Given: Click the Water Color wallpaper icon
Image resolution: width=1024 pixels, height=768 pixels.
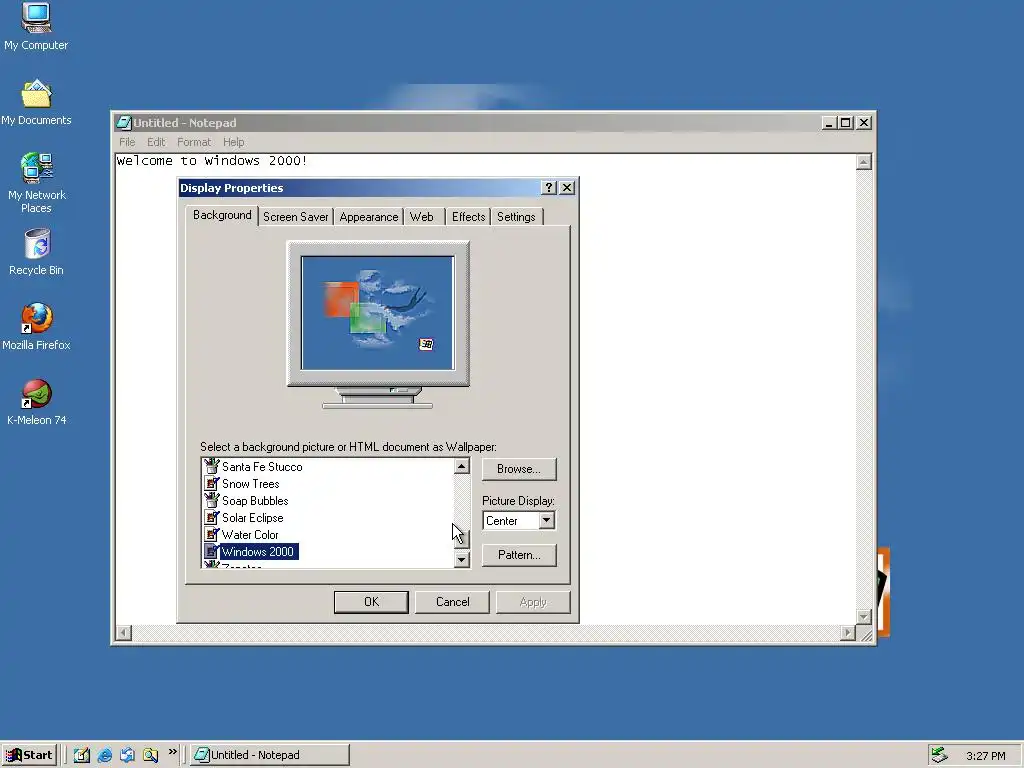Looking at the screenshot, I should [x=212, y=534].
